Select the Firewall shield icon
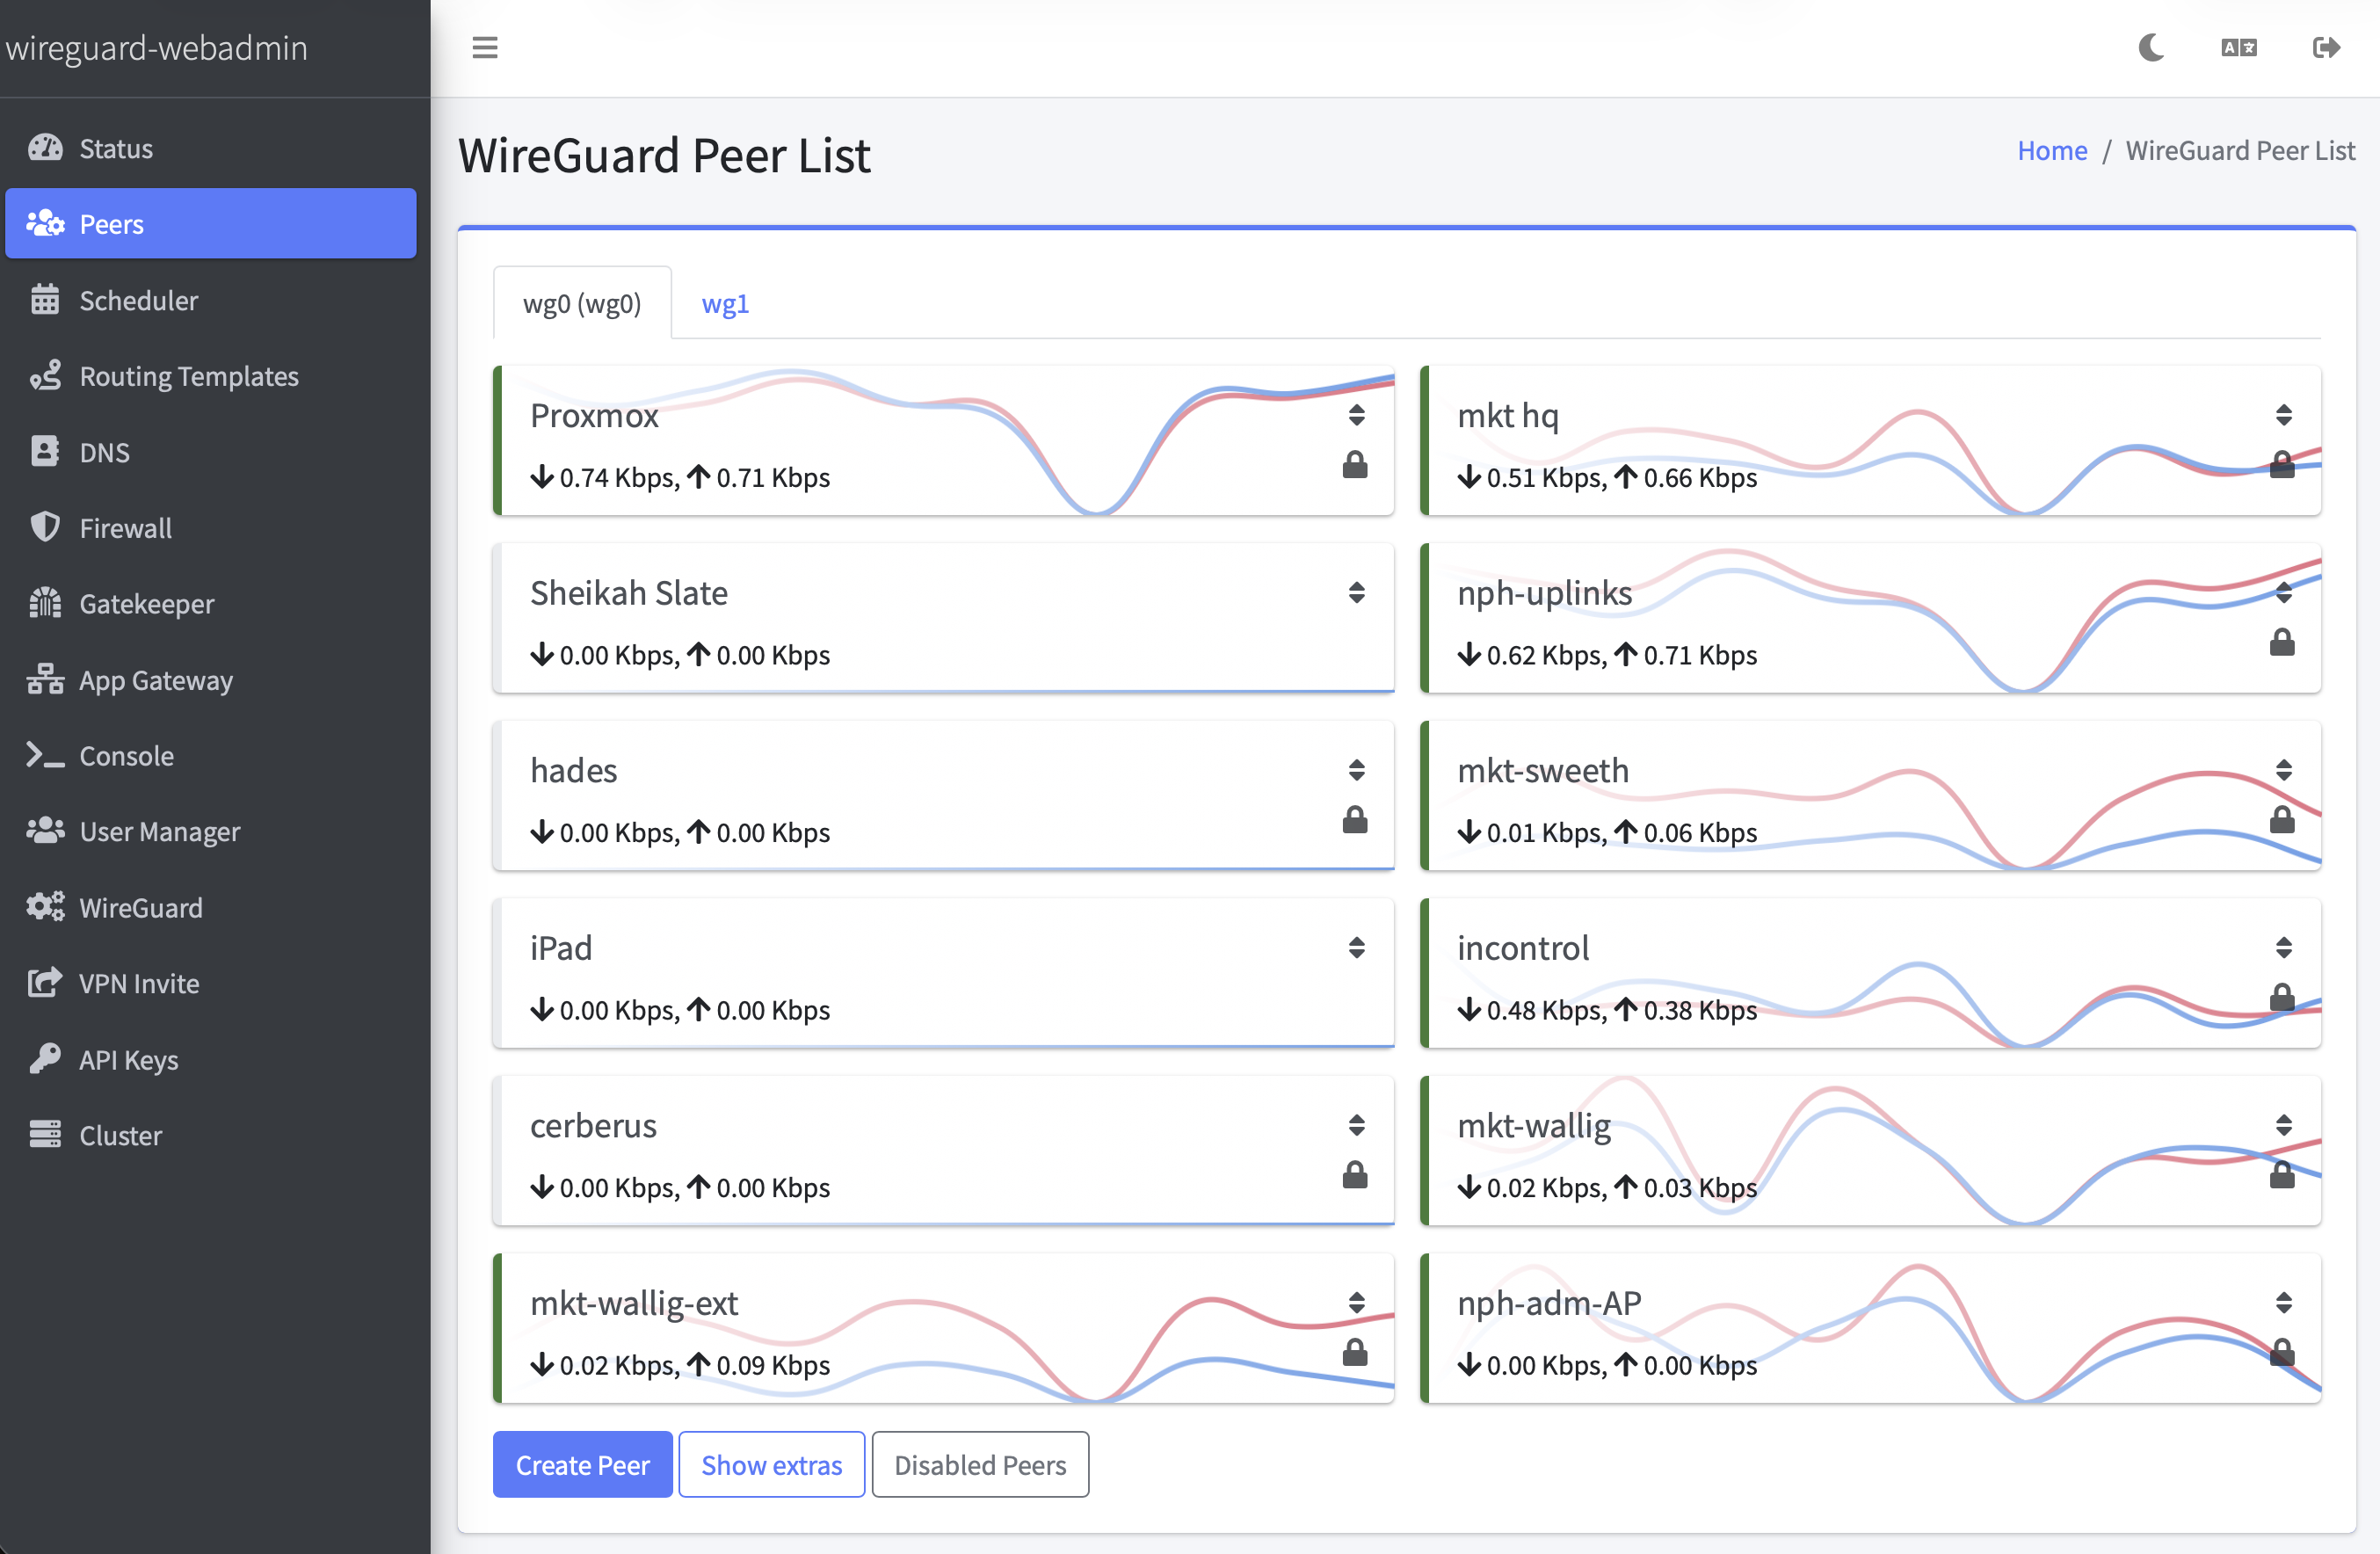 click(44, 527)
